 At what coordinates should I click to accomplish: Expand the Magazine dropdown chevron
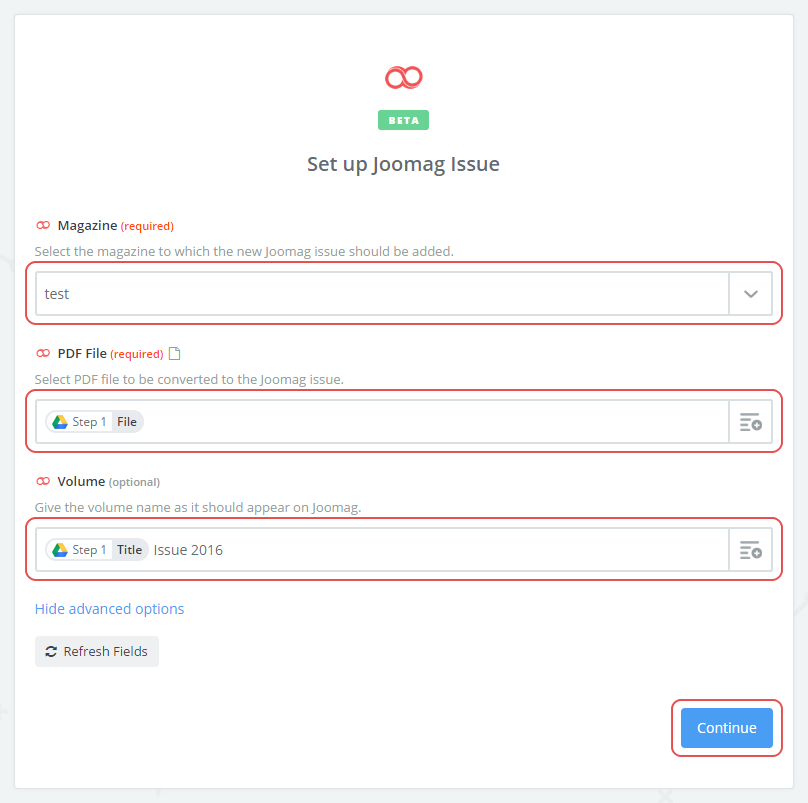tap(751, 294)
